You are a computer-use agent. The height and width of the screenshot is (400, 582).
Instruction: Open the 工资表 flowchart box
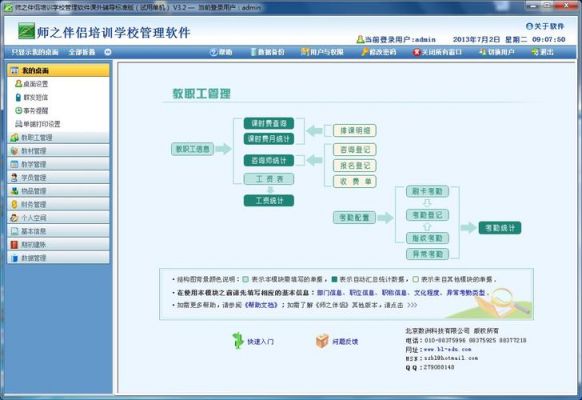tap(269, 179)
